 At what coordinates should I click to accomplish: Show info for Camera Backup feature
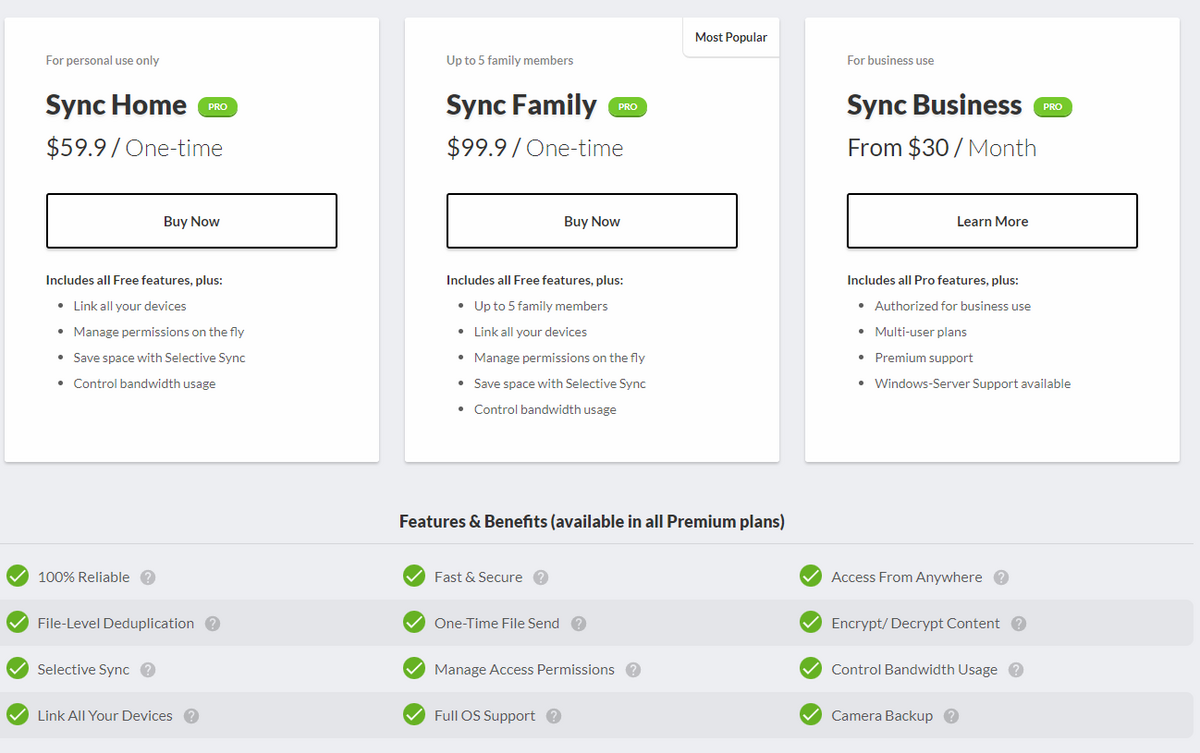[951, 716]
